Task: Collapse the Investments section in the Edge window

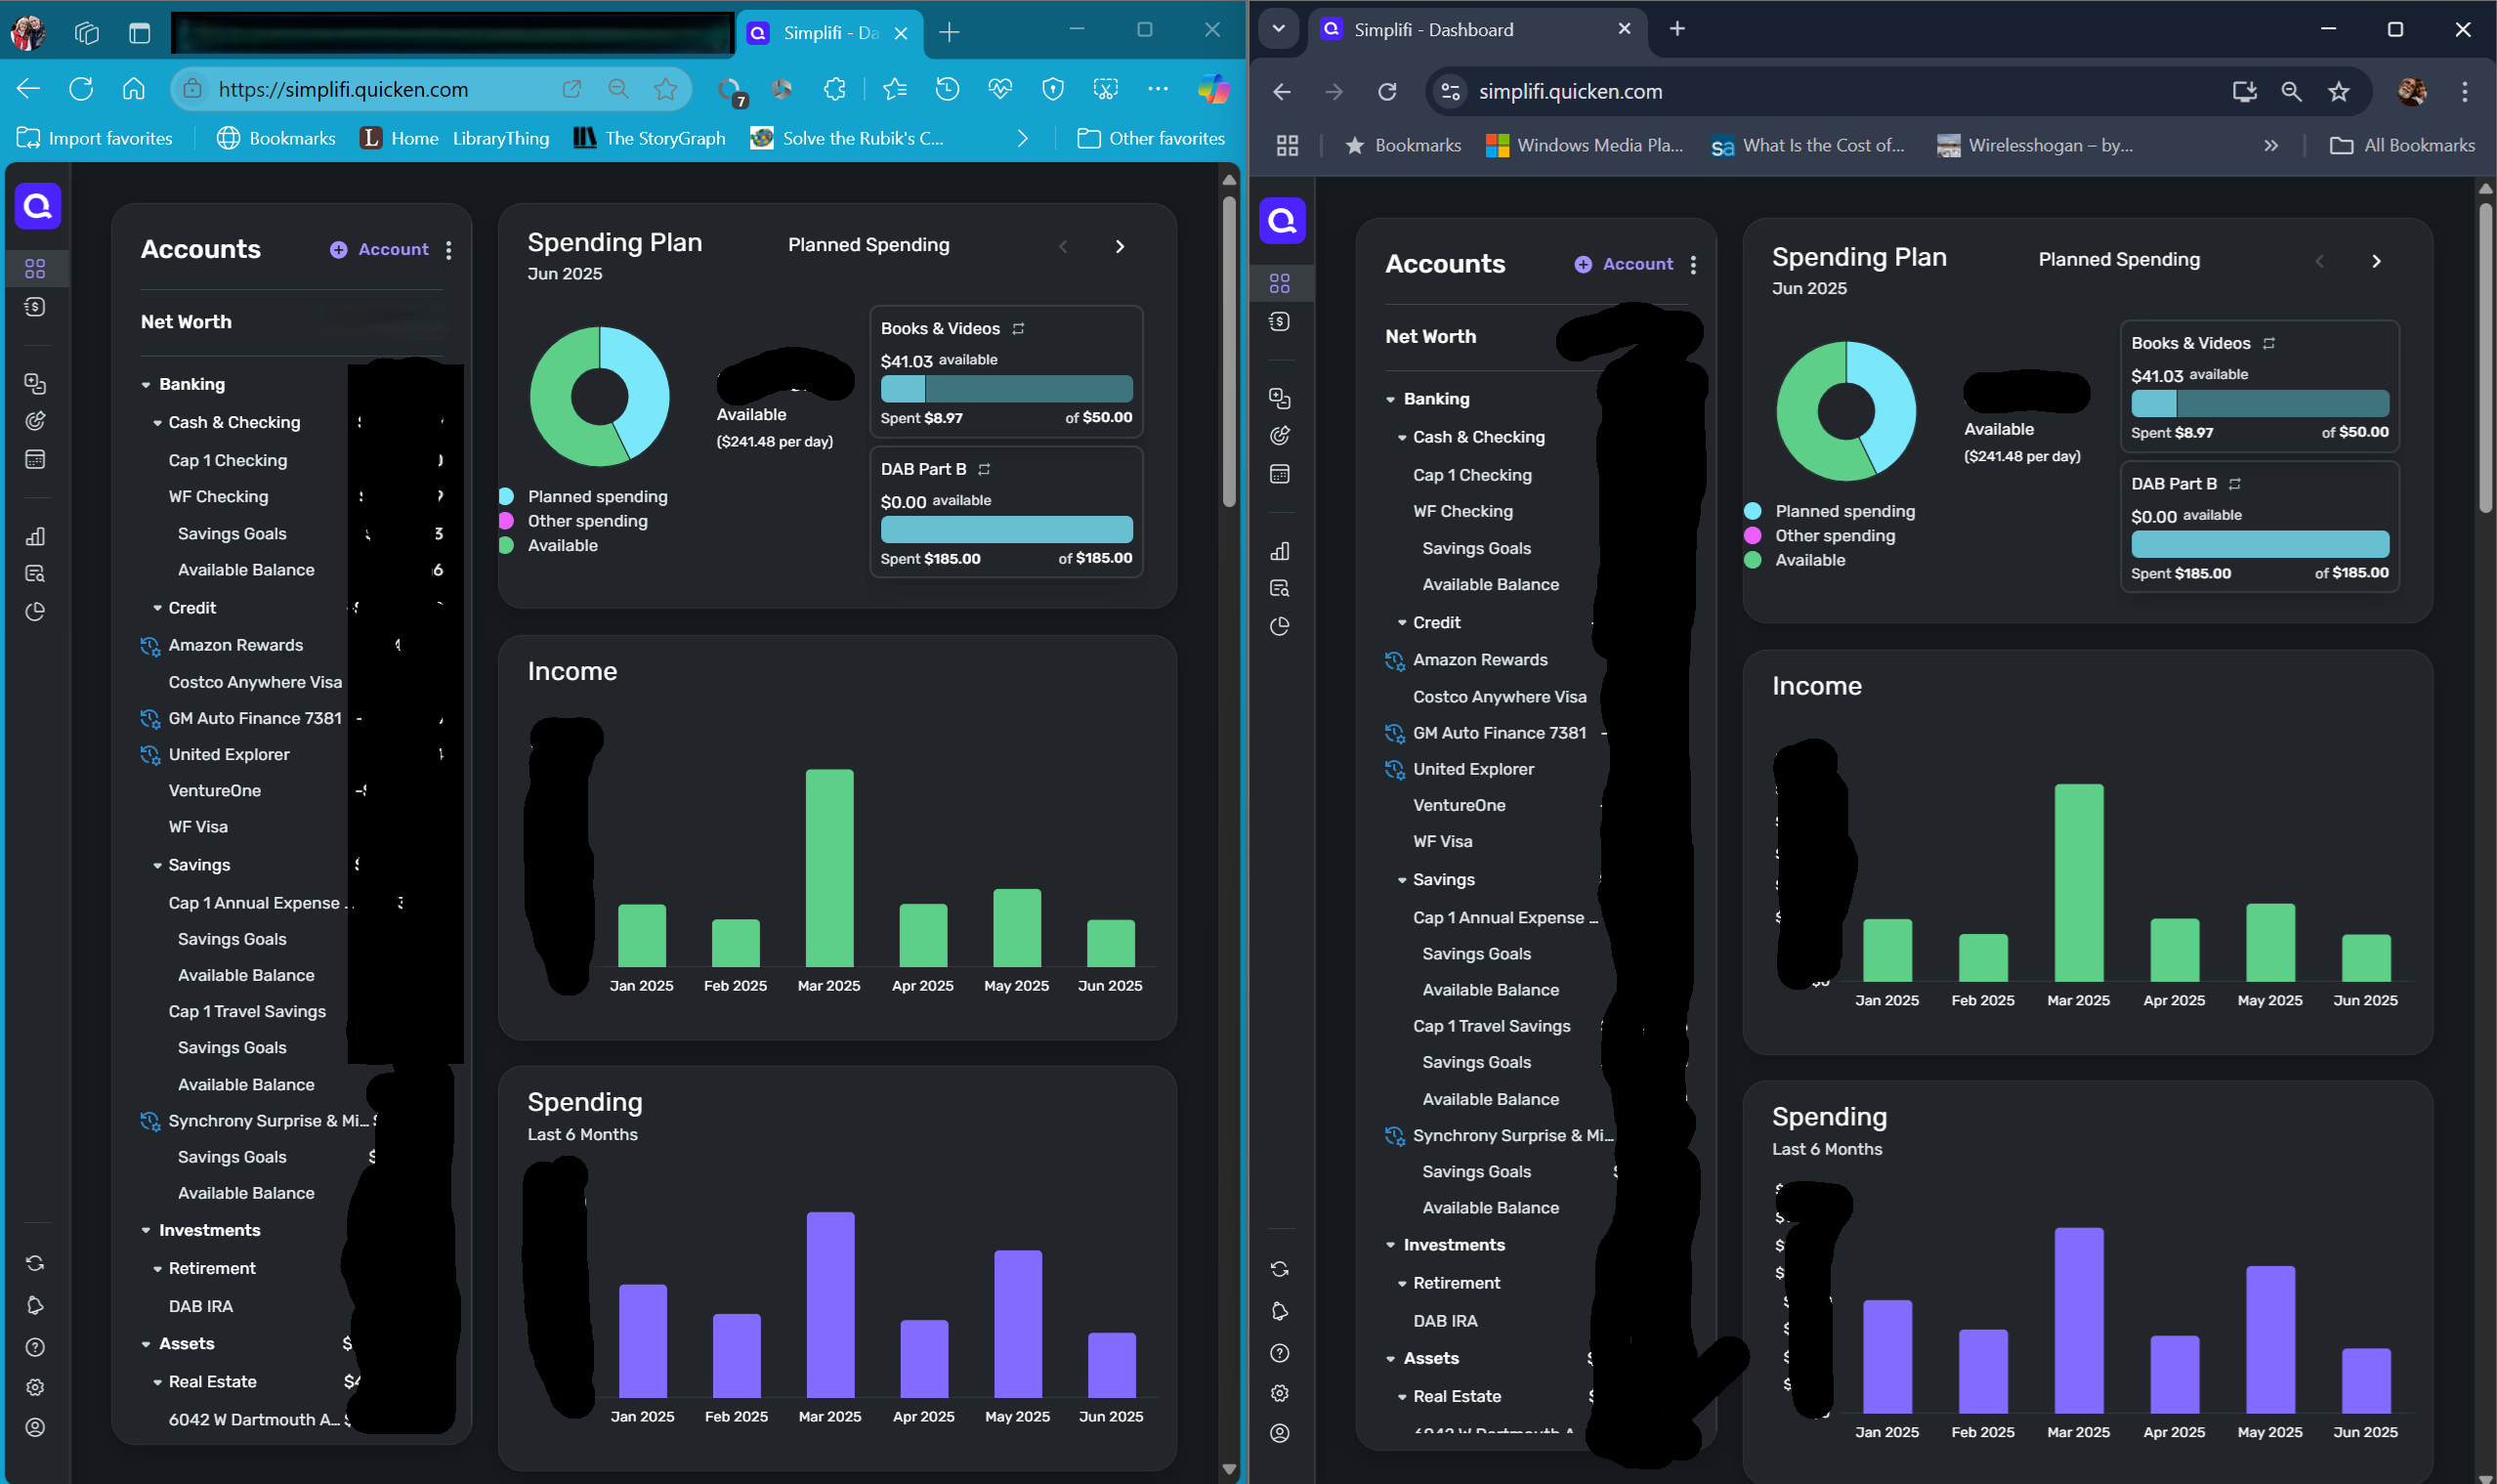Action: (x=146, y=1231)
